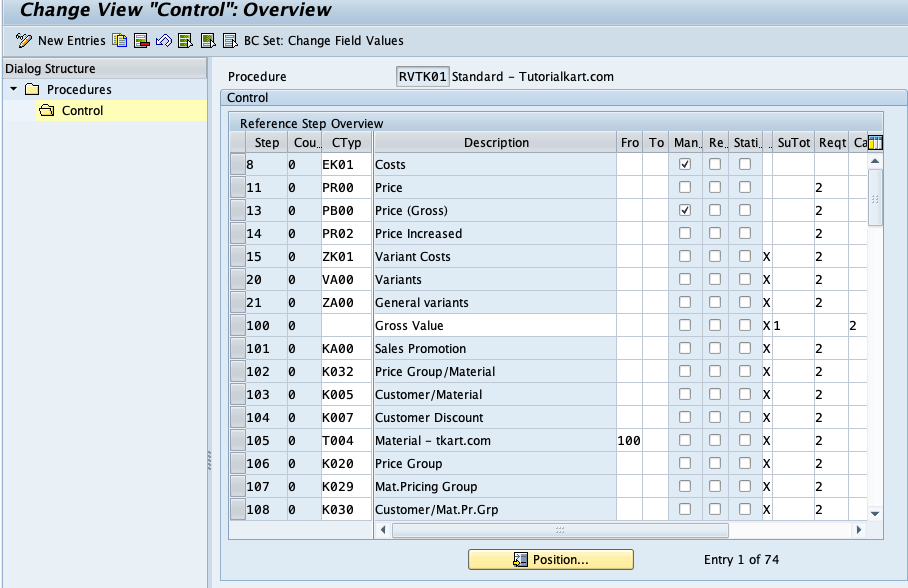Image resolution: width=908 pixels, height=588 pixels.
Task: Click the Change pencil icon on the toolbar
Action: coord(21,41)
